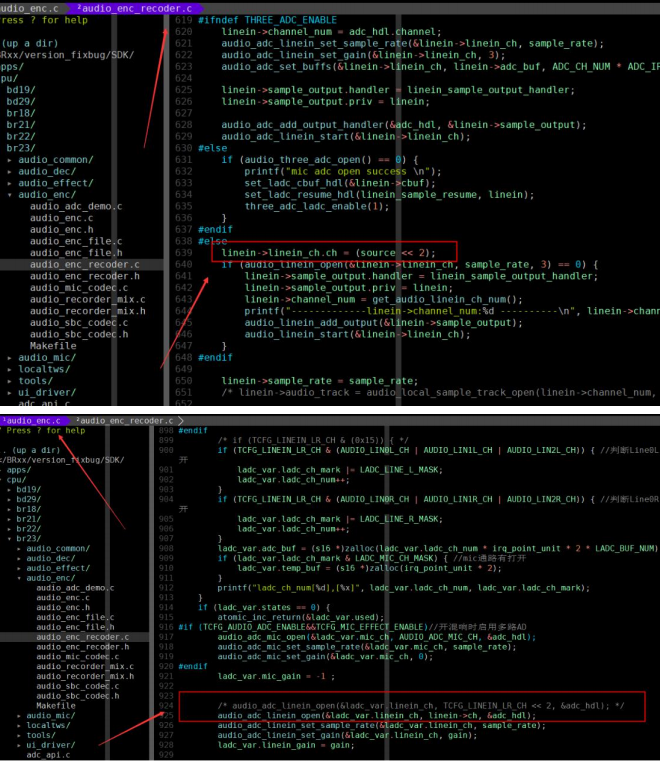Place cursor on 'audio_three_adc_open()' line 631

click(308, 160)
